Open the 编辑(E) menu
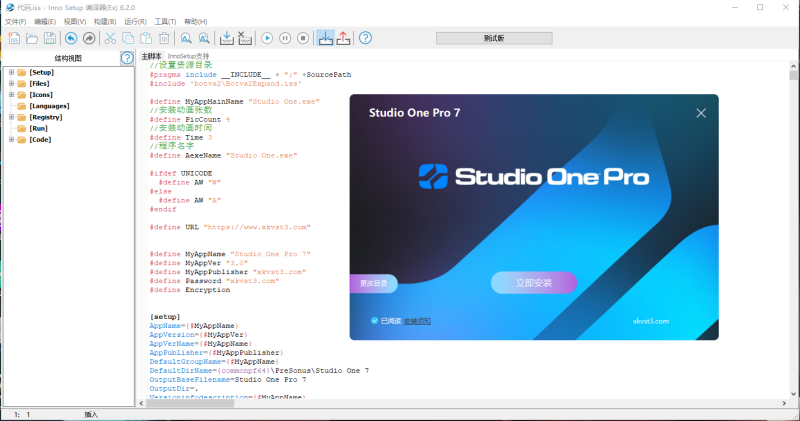The image size is (800, 421). click(x=45, y=21)
